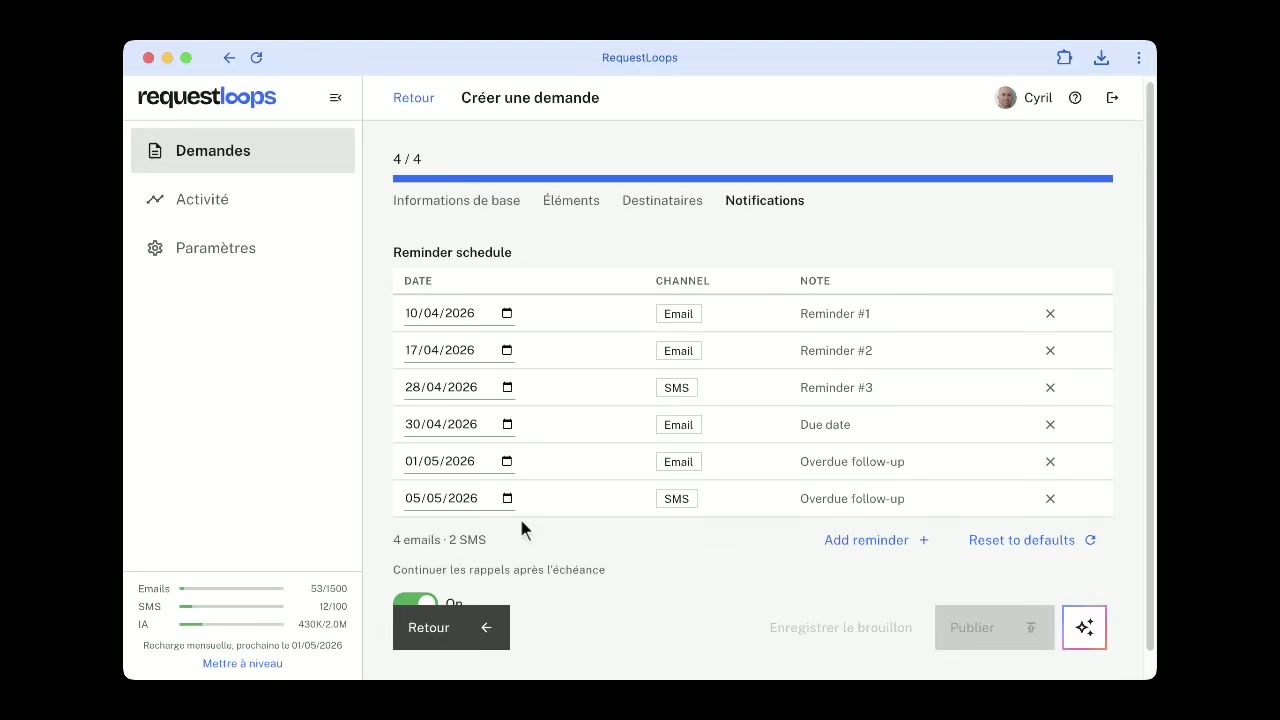Toggle off continuing reminders after due date

tap(415, 600)
